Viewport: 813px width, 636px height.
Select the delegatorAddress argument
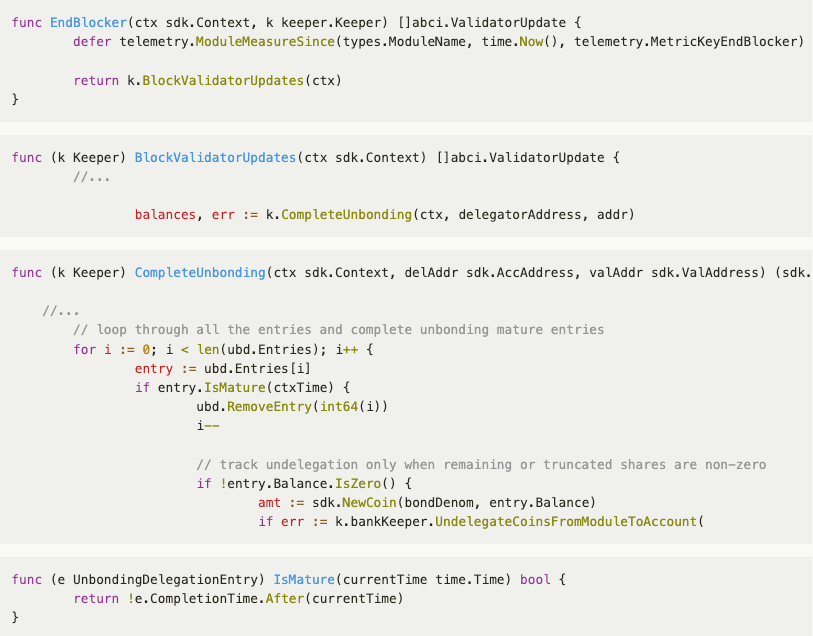(x=520, y=215)
